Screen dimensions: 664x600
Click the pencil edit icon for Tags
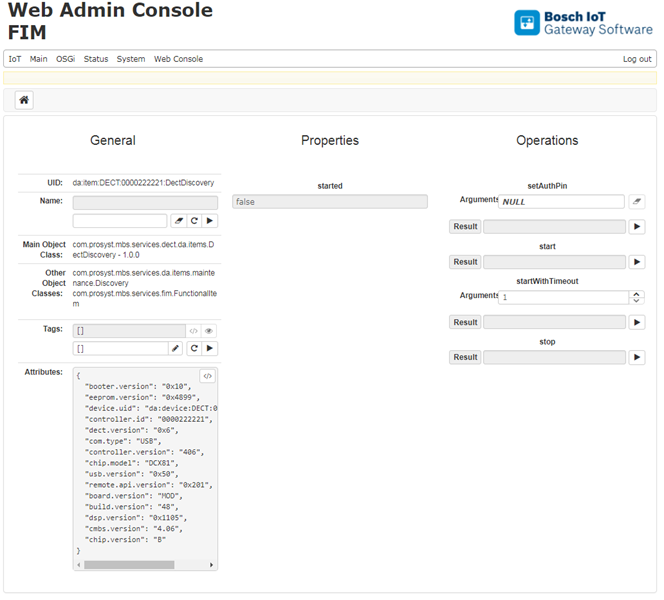177,348
